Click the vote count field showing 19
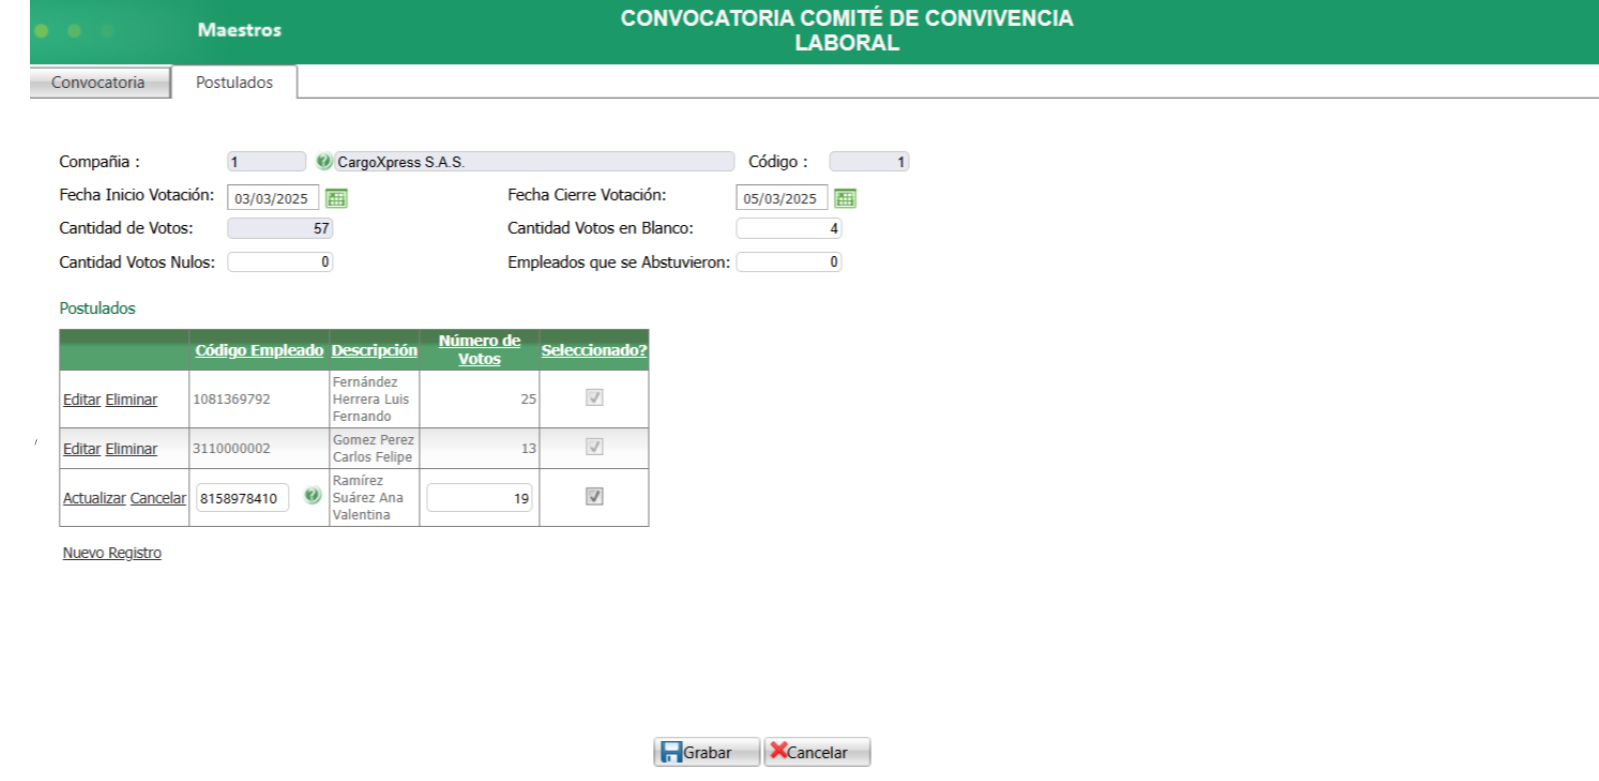 (x=479, y=498)
